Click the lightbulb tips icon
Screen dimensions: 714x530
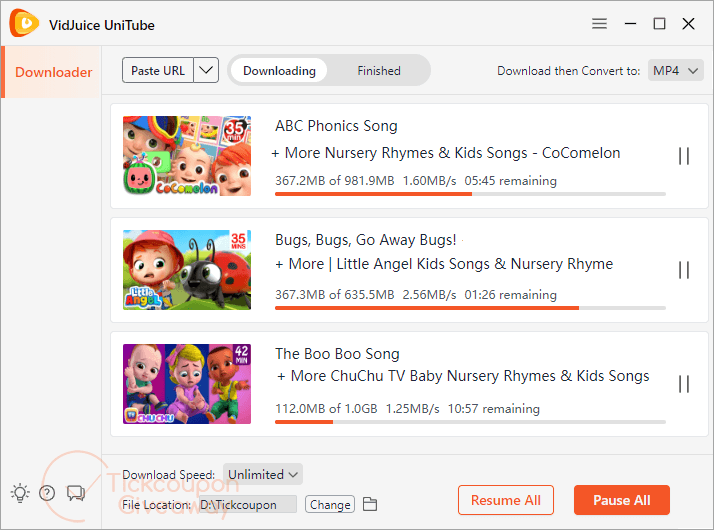(x=20, y=493)
